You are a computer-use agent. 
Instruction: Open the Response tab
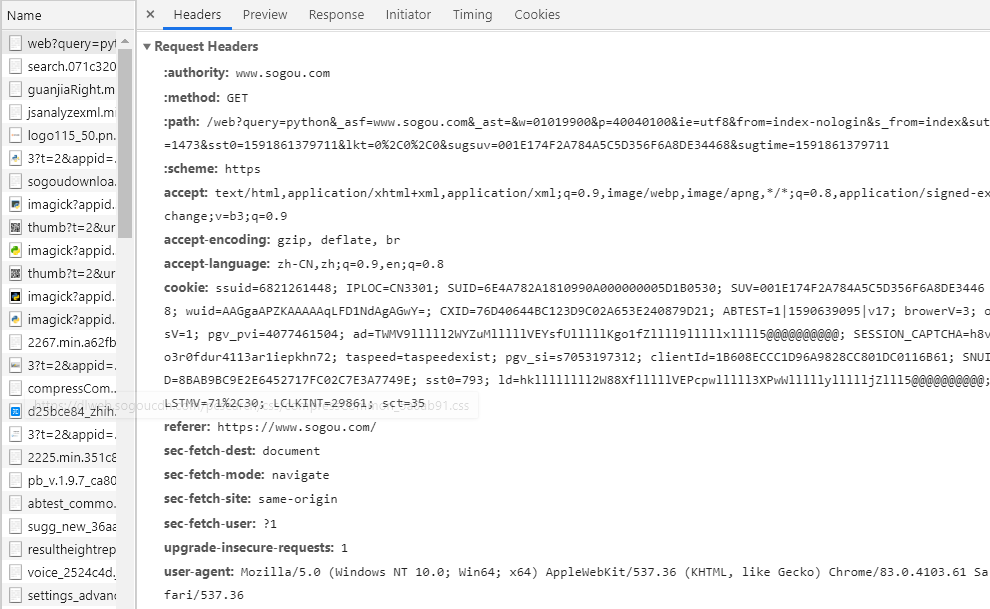pos(337,15)
